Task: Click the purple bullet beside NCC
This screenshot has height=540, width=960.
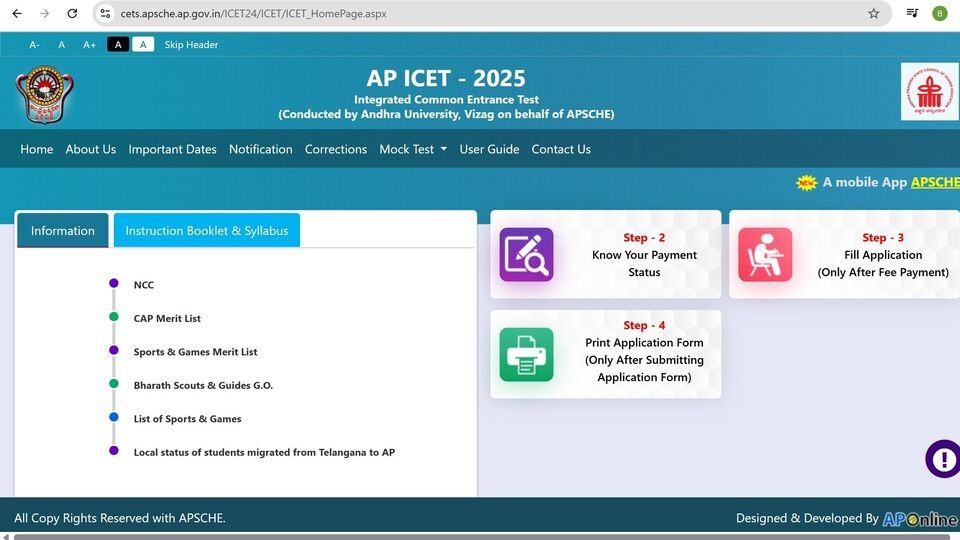Action: click(114, 283)
